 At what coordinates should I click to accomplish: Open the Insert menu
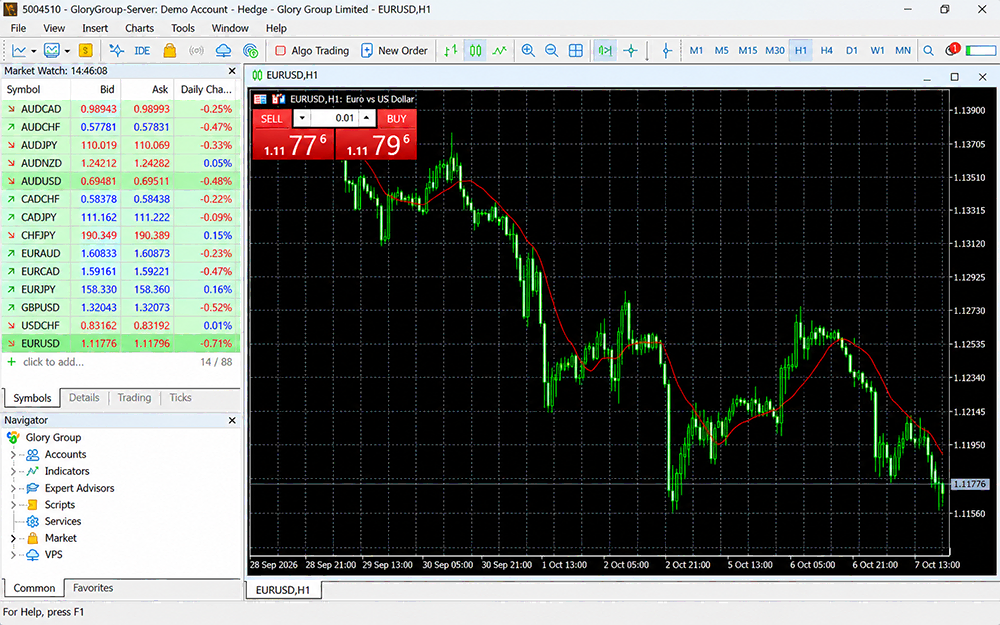point(95,28)
